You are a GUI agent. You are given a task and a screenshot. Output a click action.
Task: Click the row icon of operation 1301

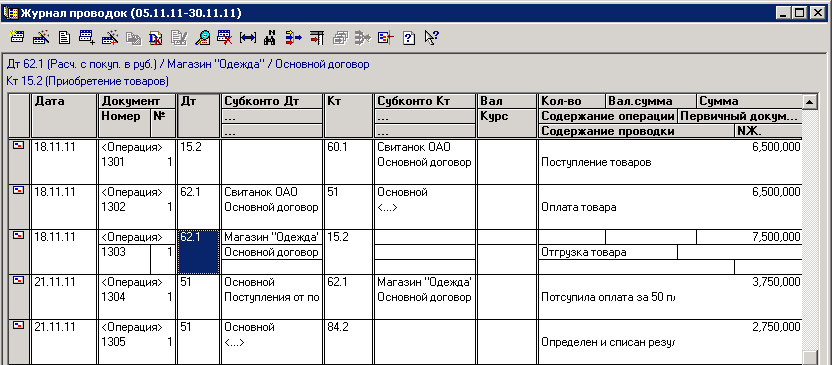pyautogui.click(x=18, y=146)
